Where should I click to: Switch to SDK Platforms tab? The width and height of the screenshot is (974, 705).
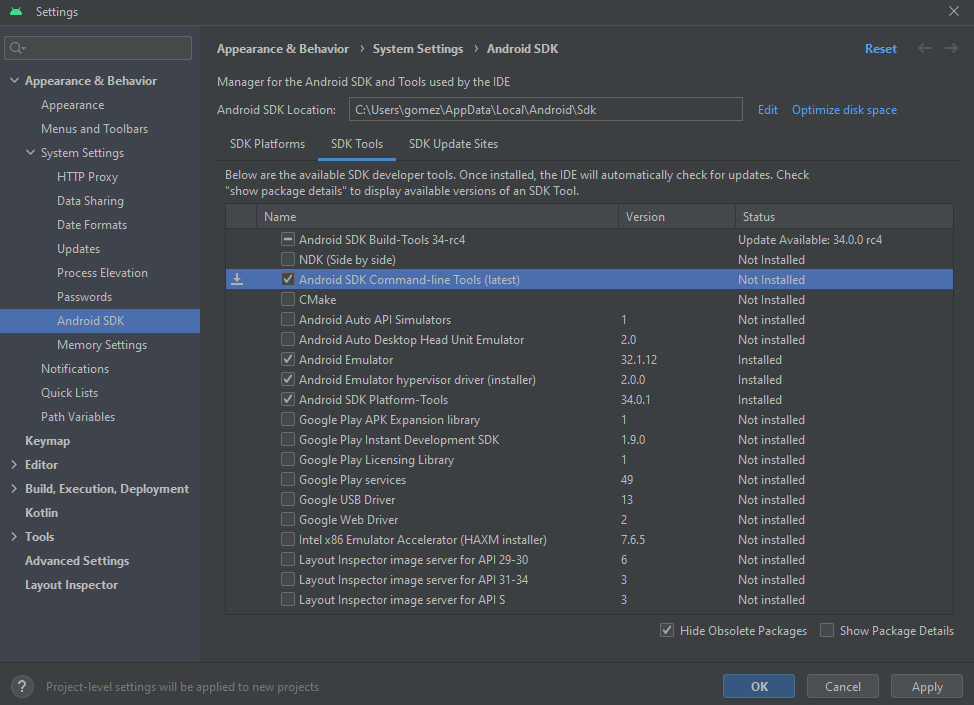click(267, 143)
